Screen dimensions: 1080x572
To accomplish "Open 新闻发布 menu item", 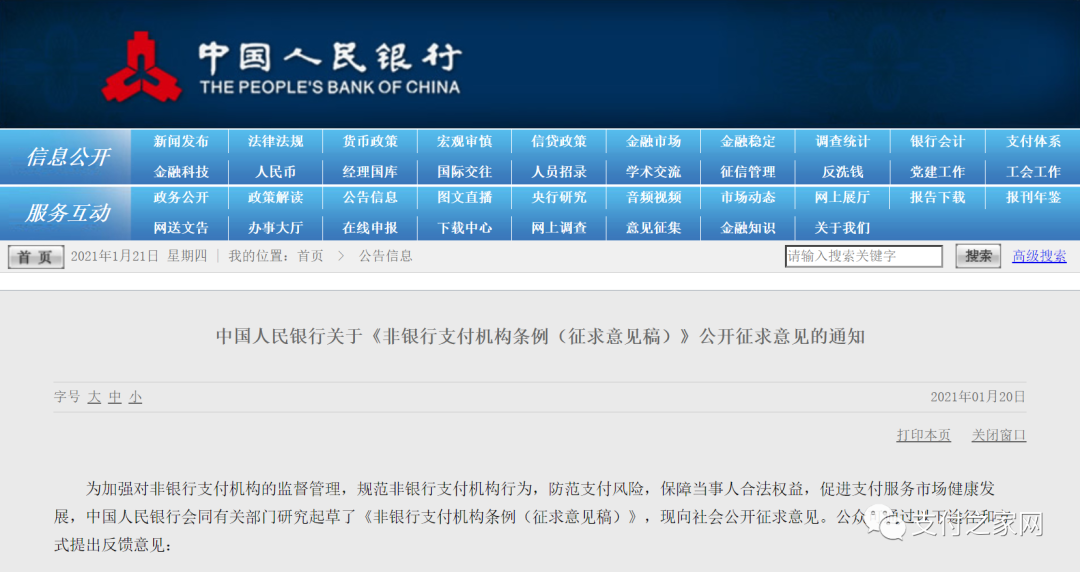I will [x=181, y=141].
